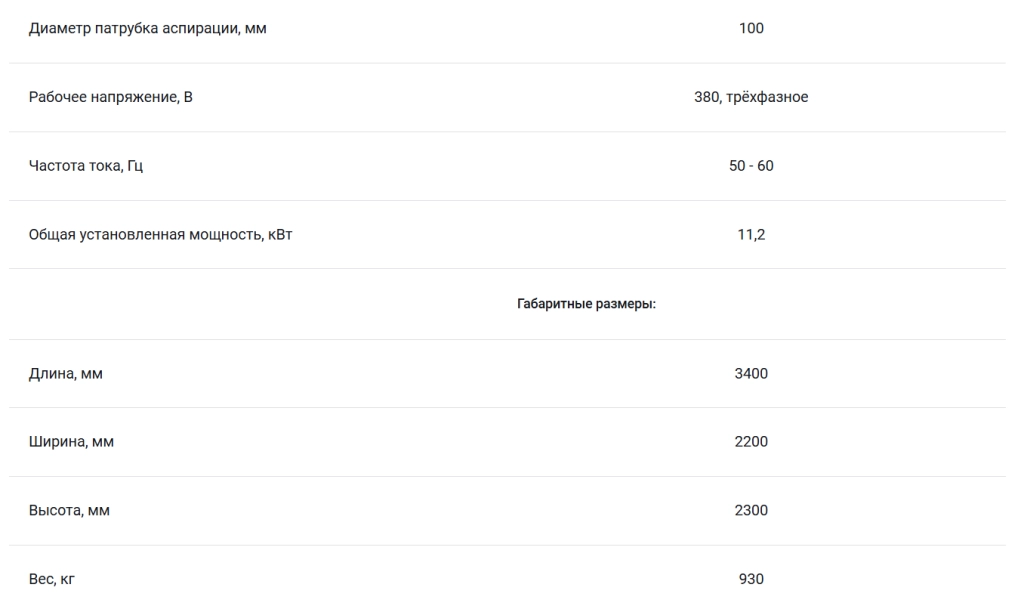This screenshot has height=606, width=1024.
Task: Select the frequency value '50 - 60'
Action: [x=751, y=166]
